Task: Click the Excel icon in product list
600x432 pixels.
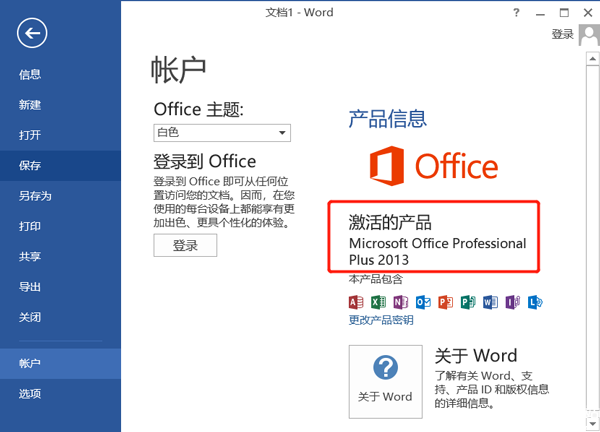Action: coord(378,302)
